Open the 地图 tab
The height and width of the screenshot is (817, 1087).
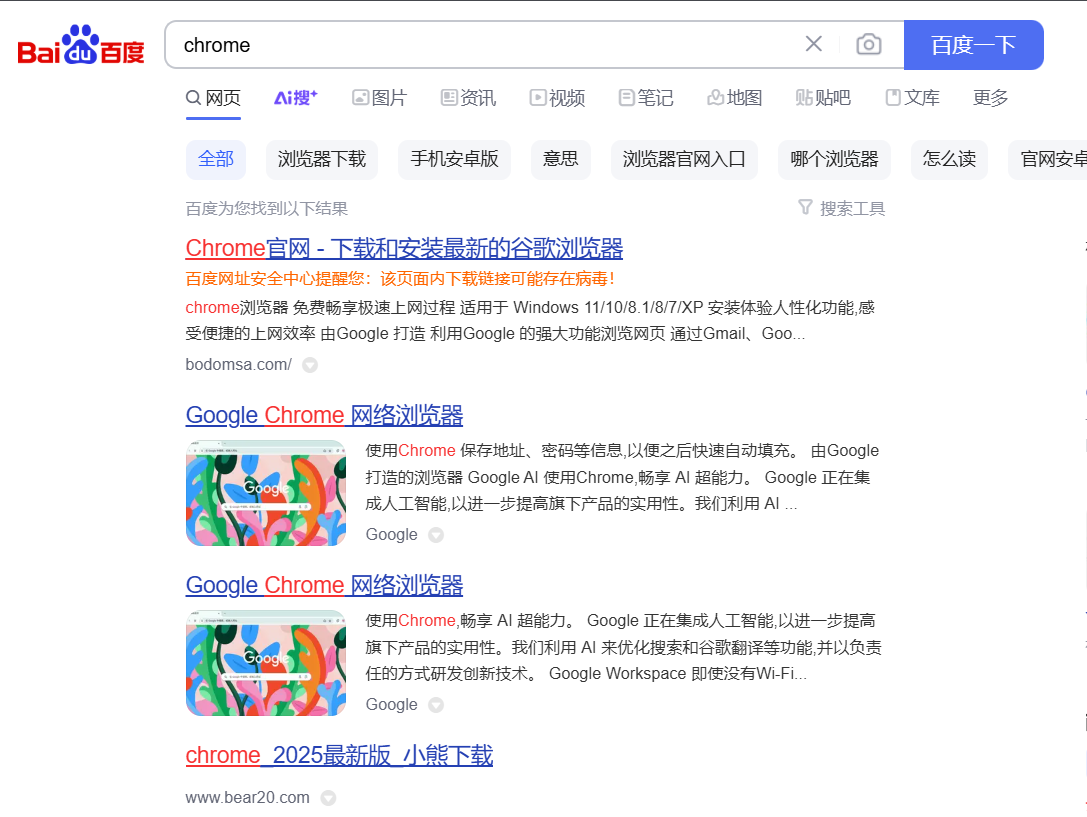735,98
